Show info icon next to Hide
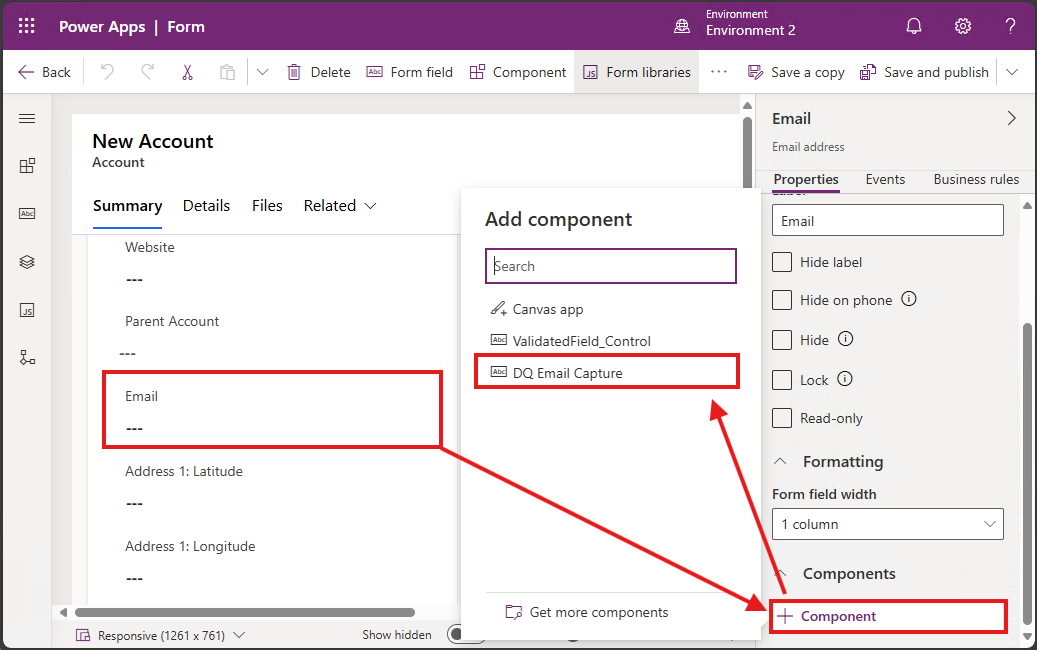This screenshot has height=650, width=1037. pos(845,339)
